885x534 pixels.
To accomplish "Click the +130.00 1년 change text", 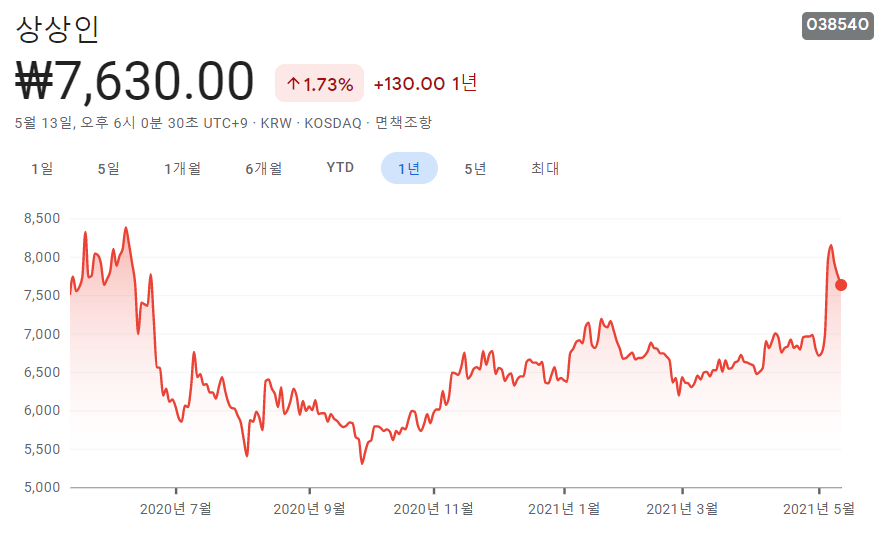I will coord(426,84).
